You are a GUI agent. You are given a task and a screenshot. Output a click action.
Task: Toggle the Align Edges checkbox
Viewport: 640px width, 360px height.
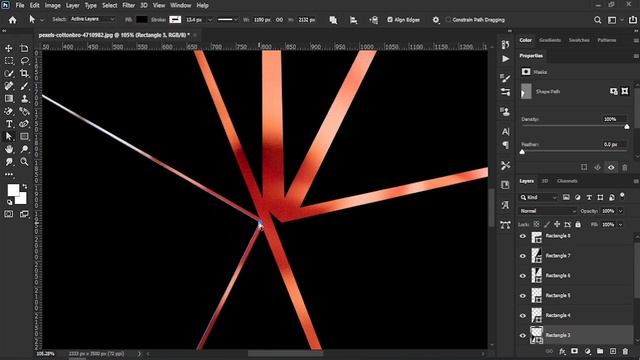pyautogui.click(x=390, y=20)
